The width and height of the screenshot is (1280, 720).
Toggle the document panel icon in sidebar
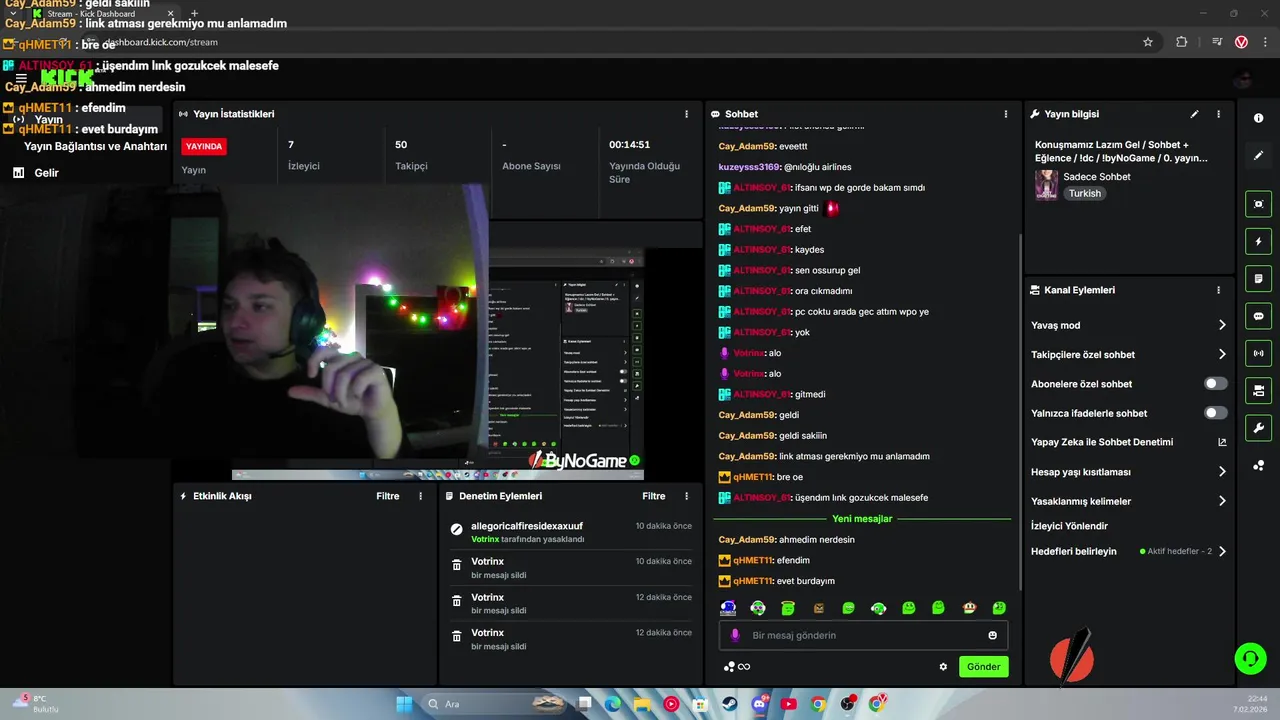(1258, 278)
